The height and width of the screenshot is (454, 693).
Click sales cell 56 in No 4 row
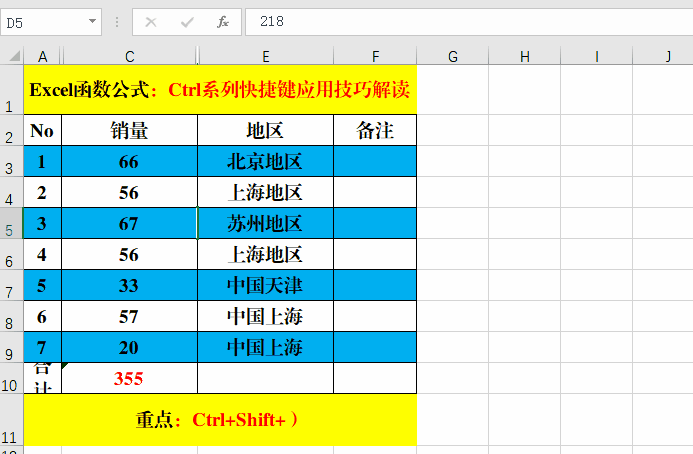click(x=129, y=254)
